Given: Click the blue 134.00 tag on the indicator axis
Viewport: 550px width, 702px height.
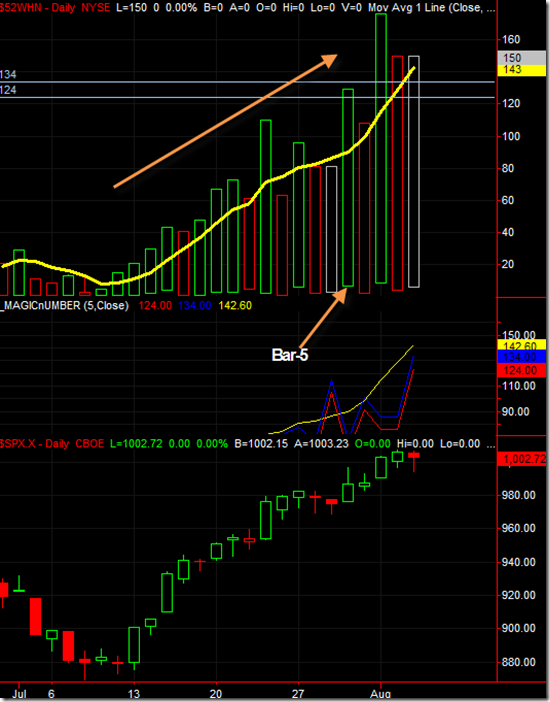Looking at the screenshot, I should [x=521, y=357].
